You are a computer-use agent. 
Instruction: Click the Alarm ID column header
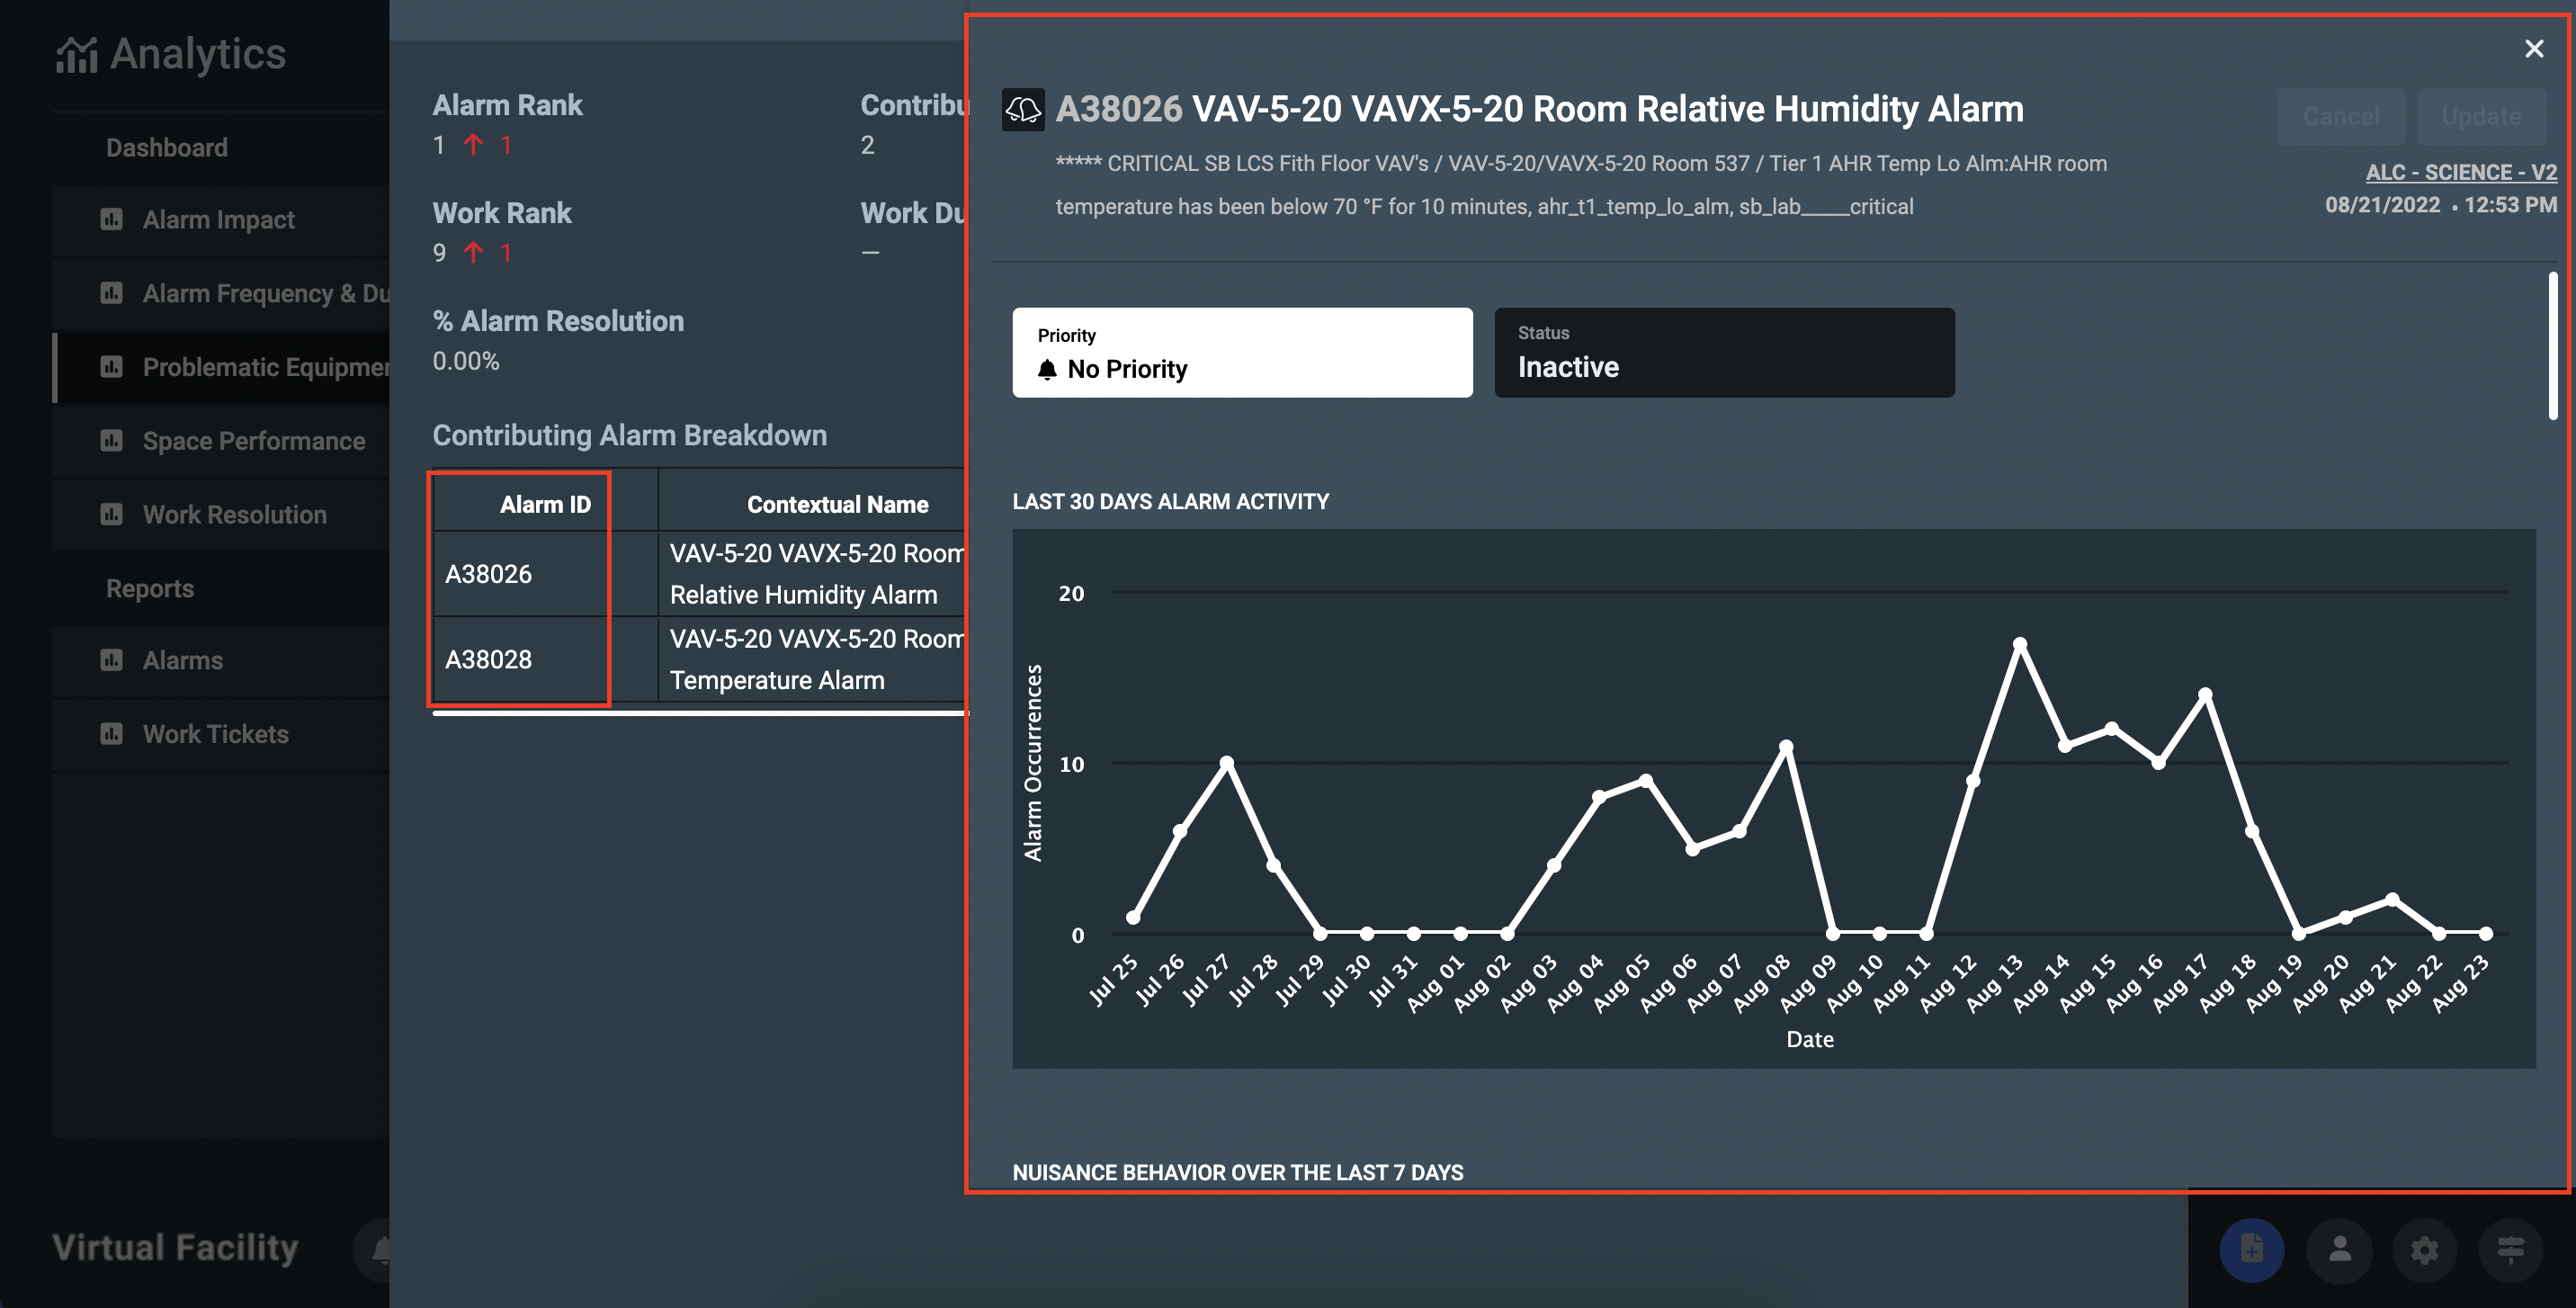click(545, 504)
